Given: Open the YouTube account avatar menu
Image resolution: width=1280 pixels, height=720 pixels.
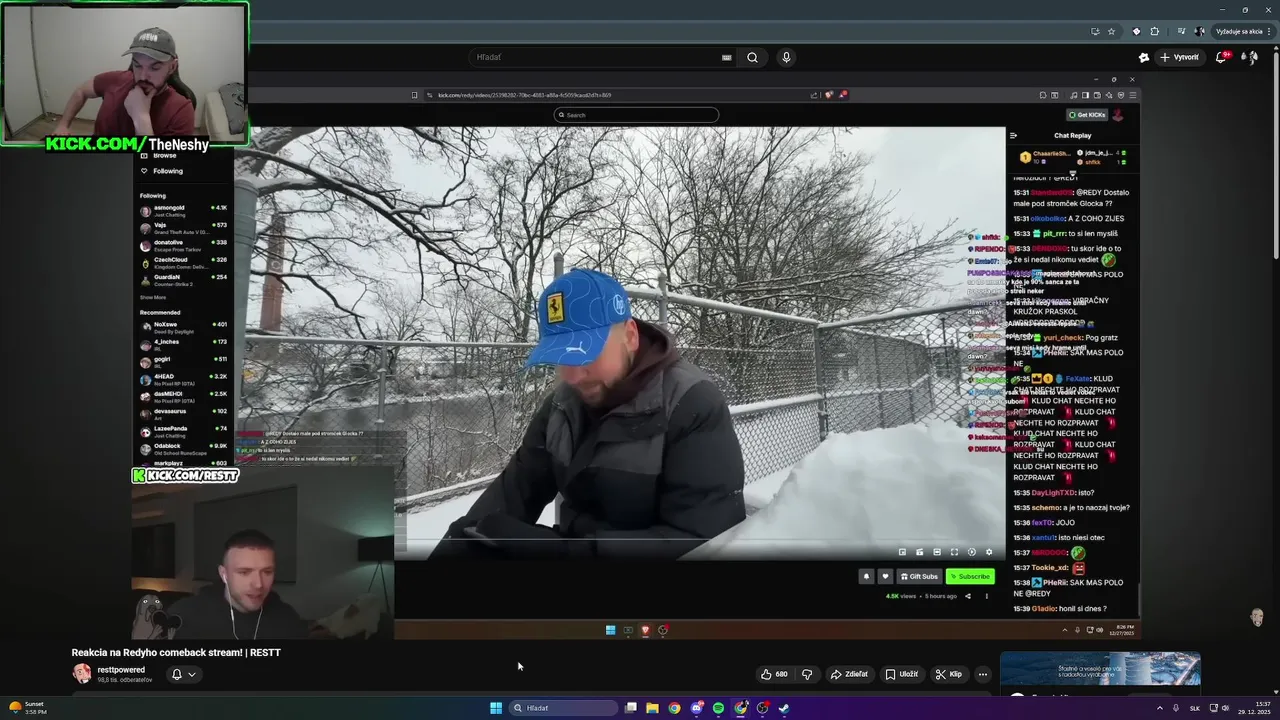Looking at the screenshot, I should click(x=1249, y=57).
